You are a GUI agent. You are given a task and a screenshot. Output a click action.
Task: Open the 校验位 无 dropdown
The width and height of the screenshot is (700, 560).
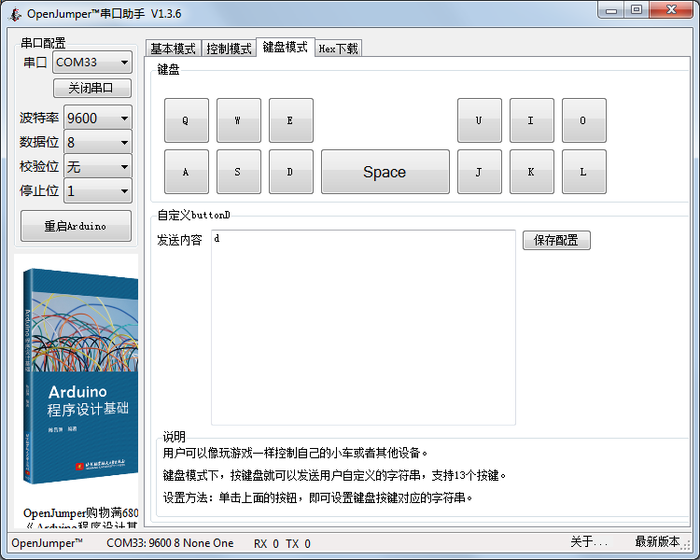(x=98, y=167)
